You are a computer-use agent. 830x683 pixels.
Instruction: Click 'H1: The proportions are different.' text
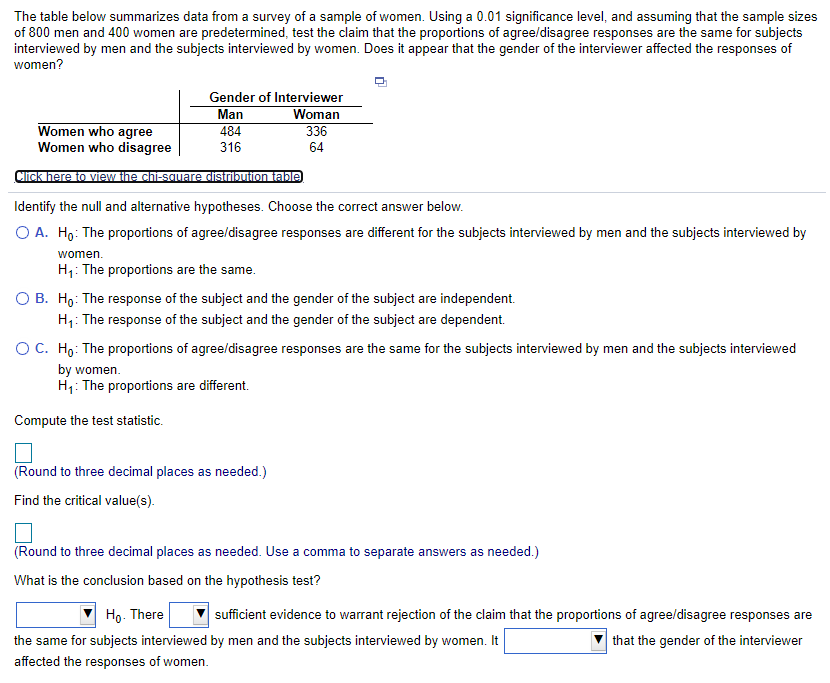[x=154, y=386]
